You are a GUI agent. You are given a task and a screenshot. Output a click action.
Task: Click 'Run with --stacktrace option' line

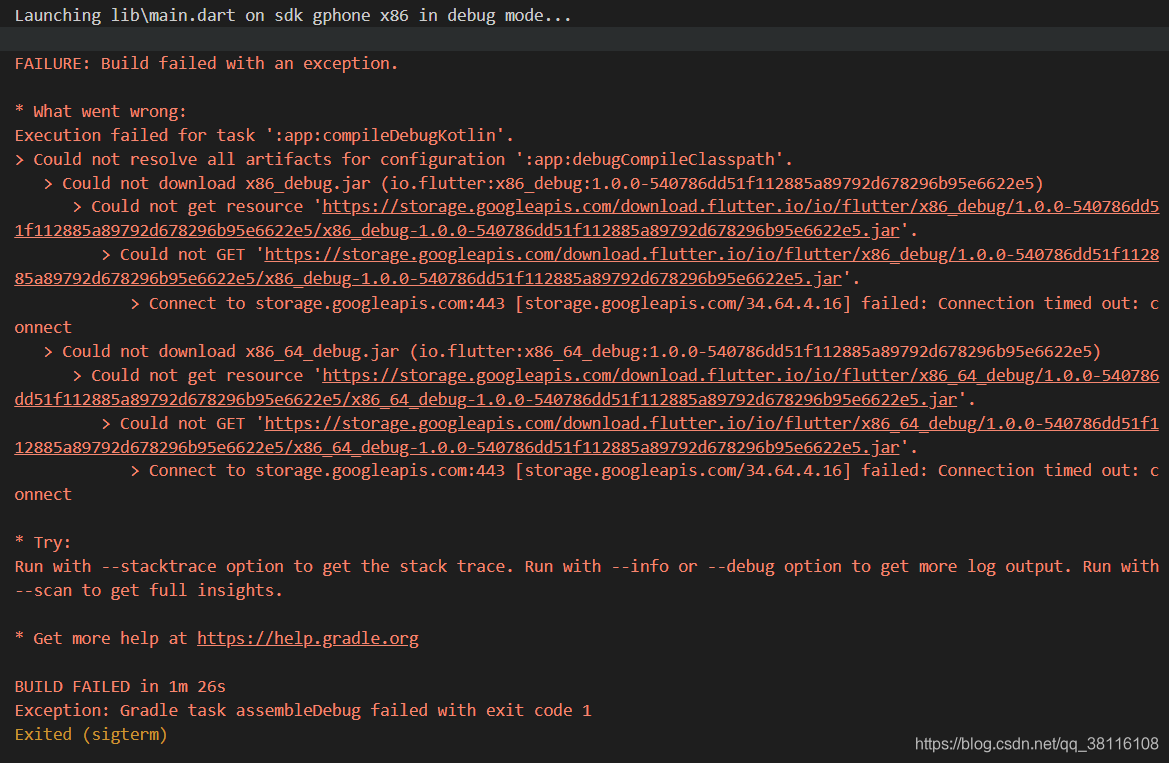pos(587,566)
